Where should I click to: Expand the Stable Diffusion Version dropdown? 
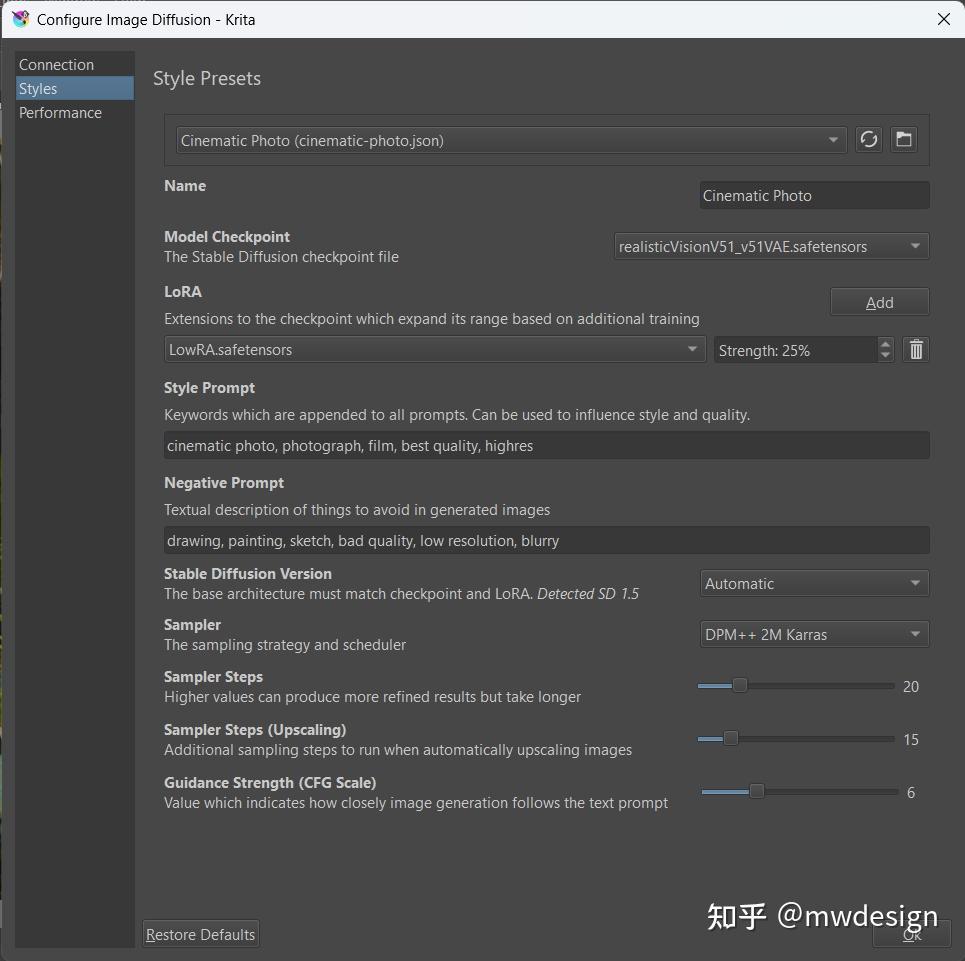pyautogui.click(x=814, y=584)
